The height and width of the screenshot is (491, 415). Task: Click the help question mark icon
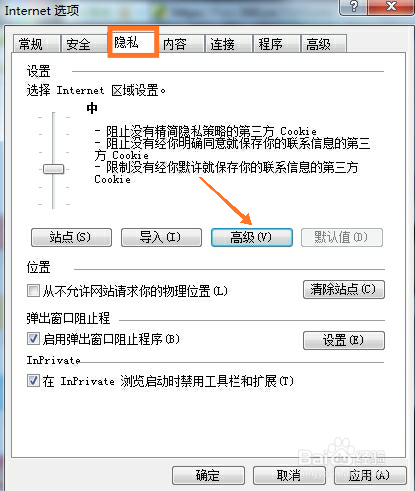354,6
